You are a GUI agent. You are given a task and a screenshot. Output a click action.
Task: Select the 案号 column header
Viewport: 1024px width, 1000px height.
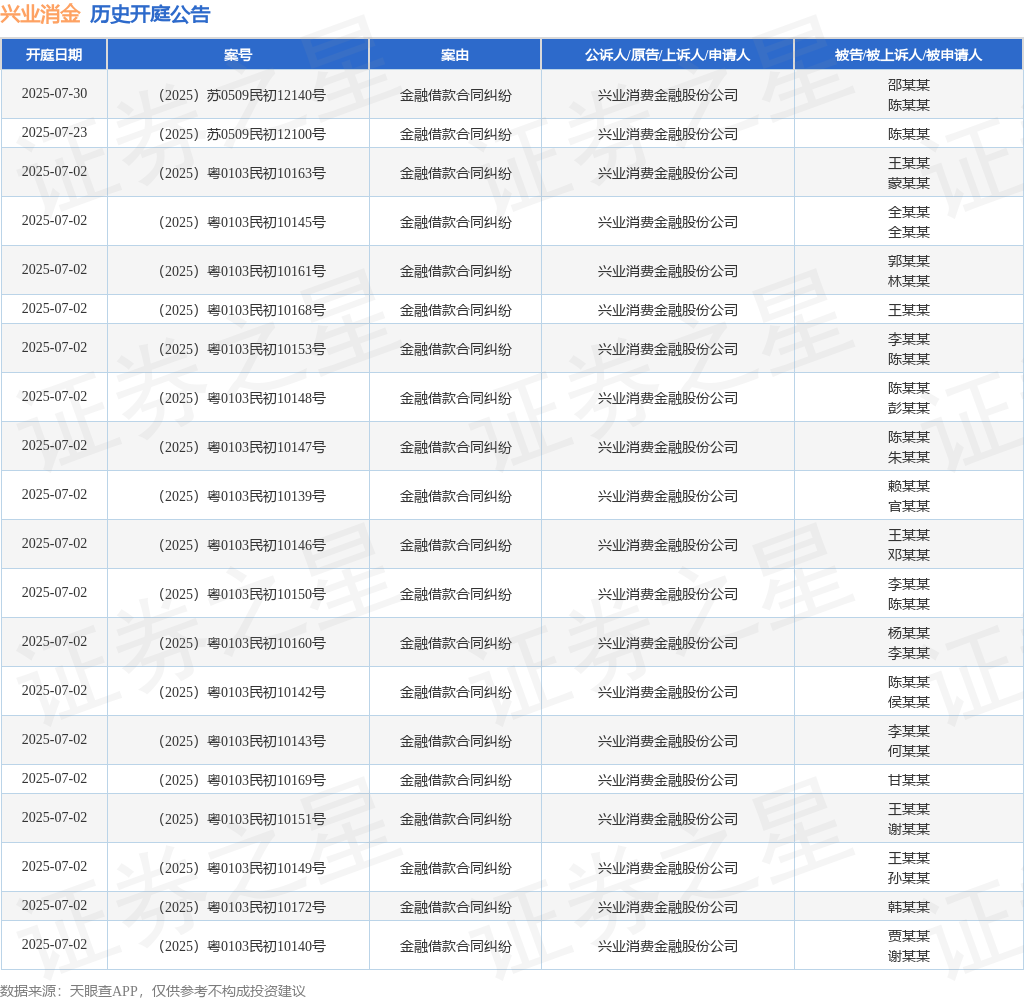click(x=238, y=55)
